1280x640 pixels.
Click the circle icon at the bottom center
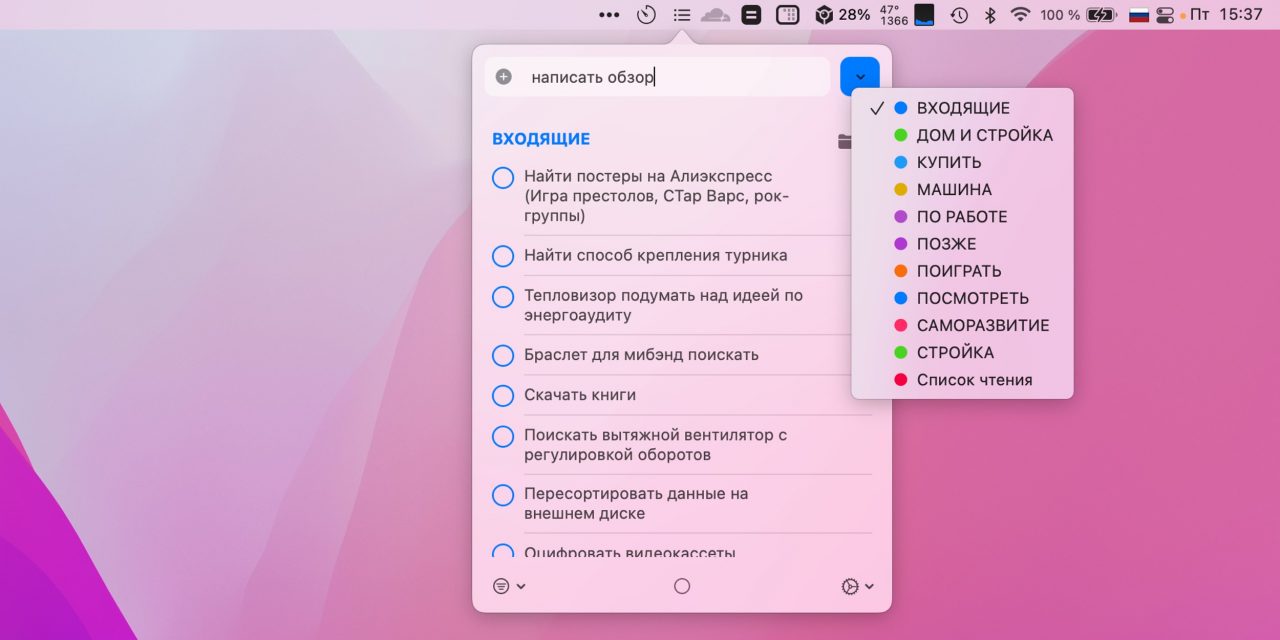click(x=682, y=586)
